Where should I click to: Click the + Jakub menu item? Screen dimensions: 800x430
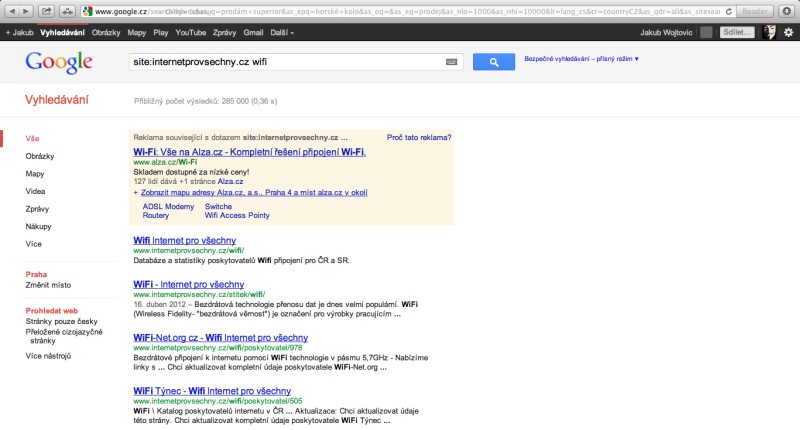[19, 32]
